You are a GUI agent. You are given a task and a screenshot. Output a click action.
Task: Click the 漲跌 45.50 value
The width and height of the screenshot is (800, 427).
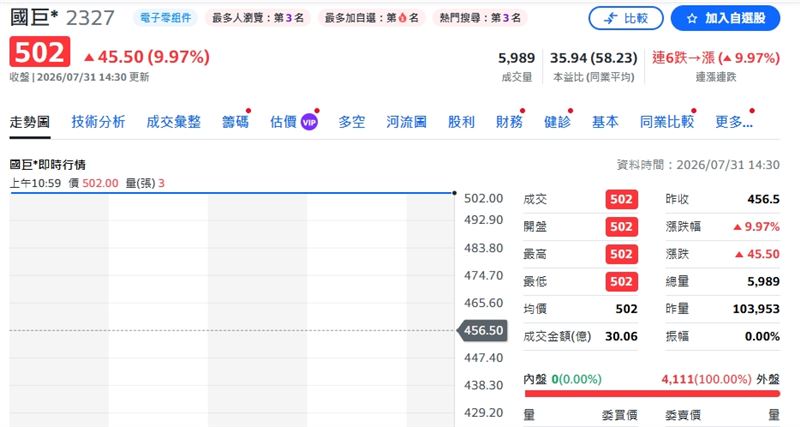(x=758, y=254)
